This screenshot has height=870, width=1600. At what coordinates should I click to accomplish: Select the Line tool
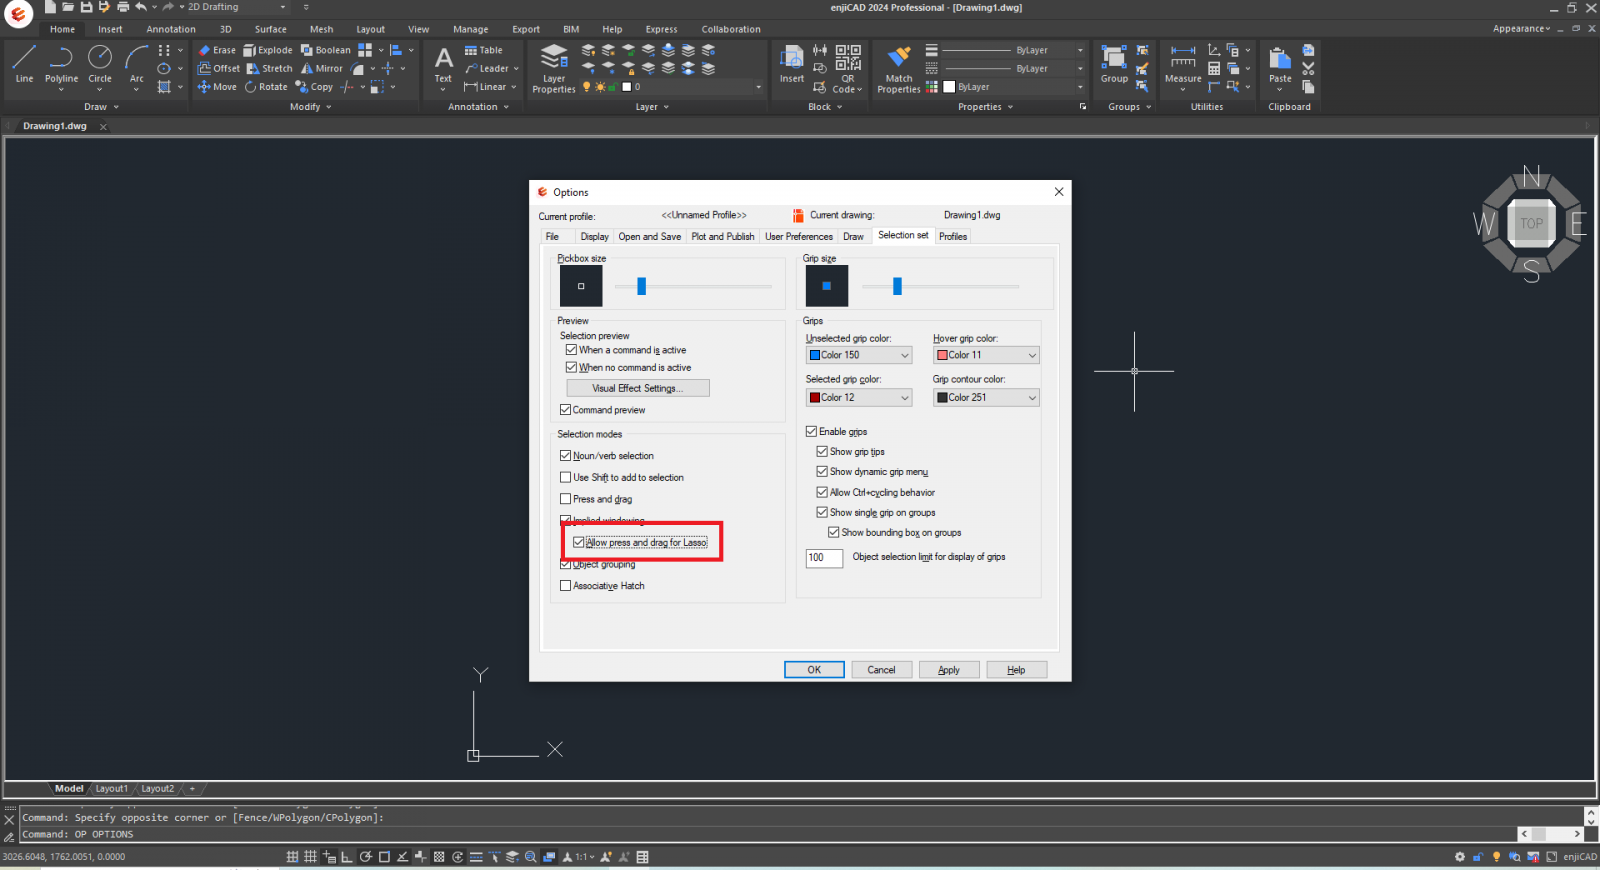[24, 65]
